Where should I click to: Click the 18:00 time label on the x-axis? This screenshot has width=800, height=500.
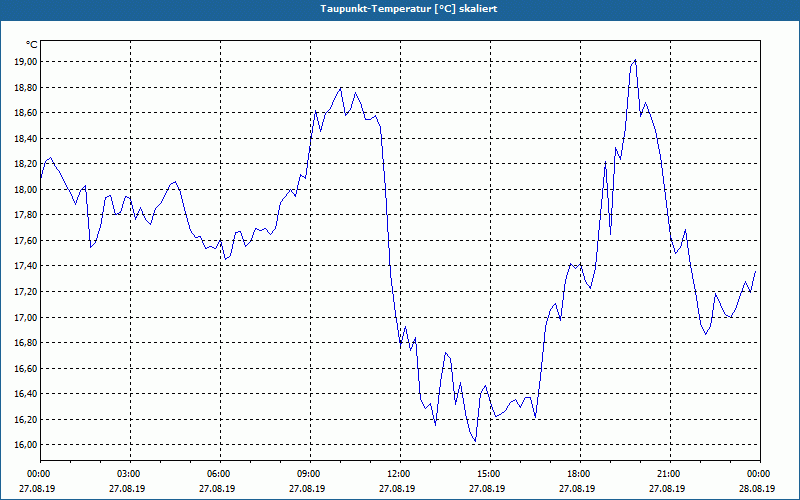tap(581, 474)
